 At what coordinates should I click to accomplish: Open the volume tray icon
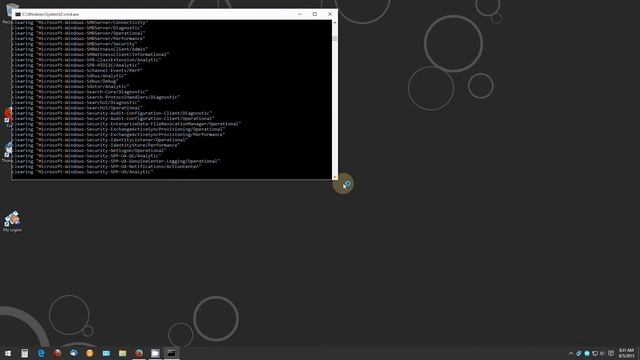tap(602, 353)
